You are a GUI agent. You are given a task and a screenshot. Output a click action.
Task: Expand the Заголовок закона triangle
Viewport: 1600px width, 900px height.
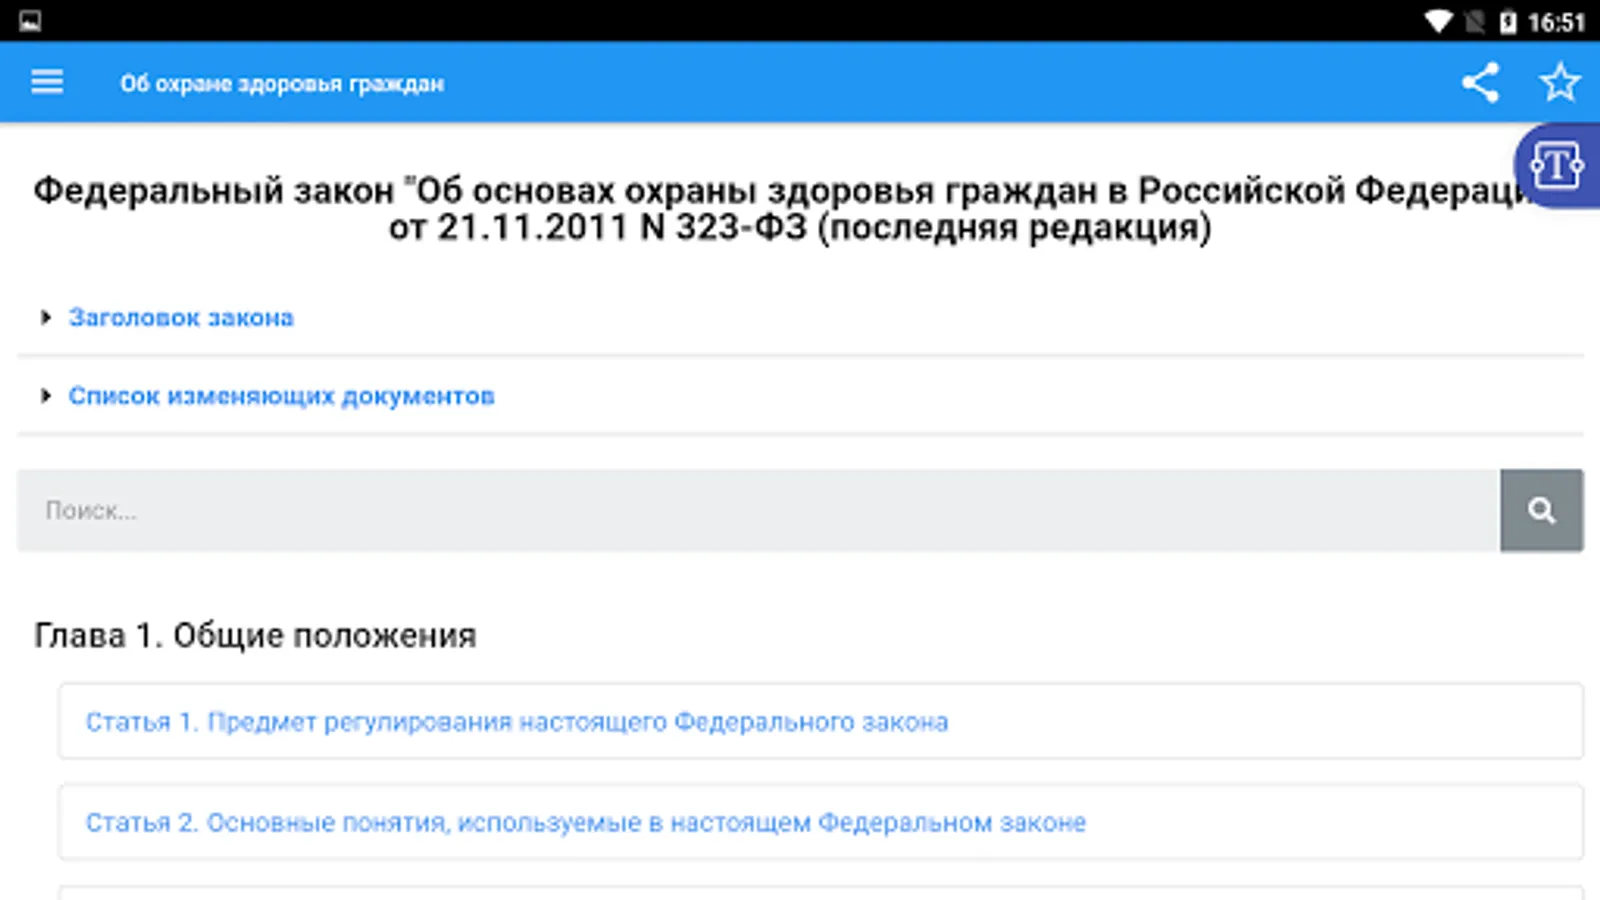[45, 318]
